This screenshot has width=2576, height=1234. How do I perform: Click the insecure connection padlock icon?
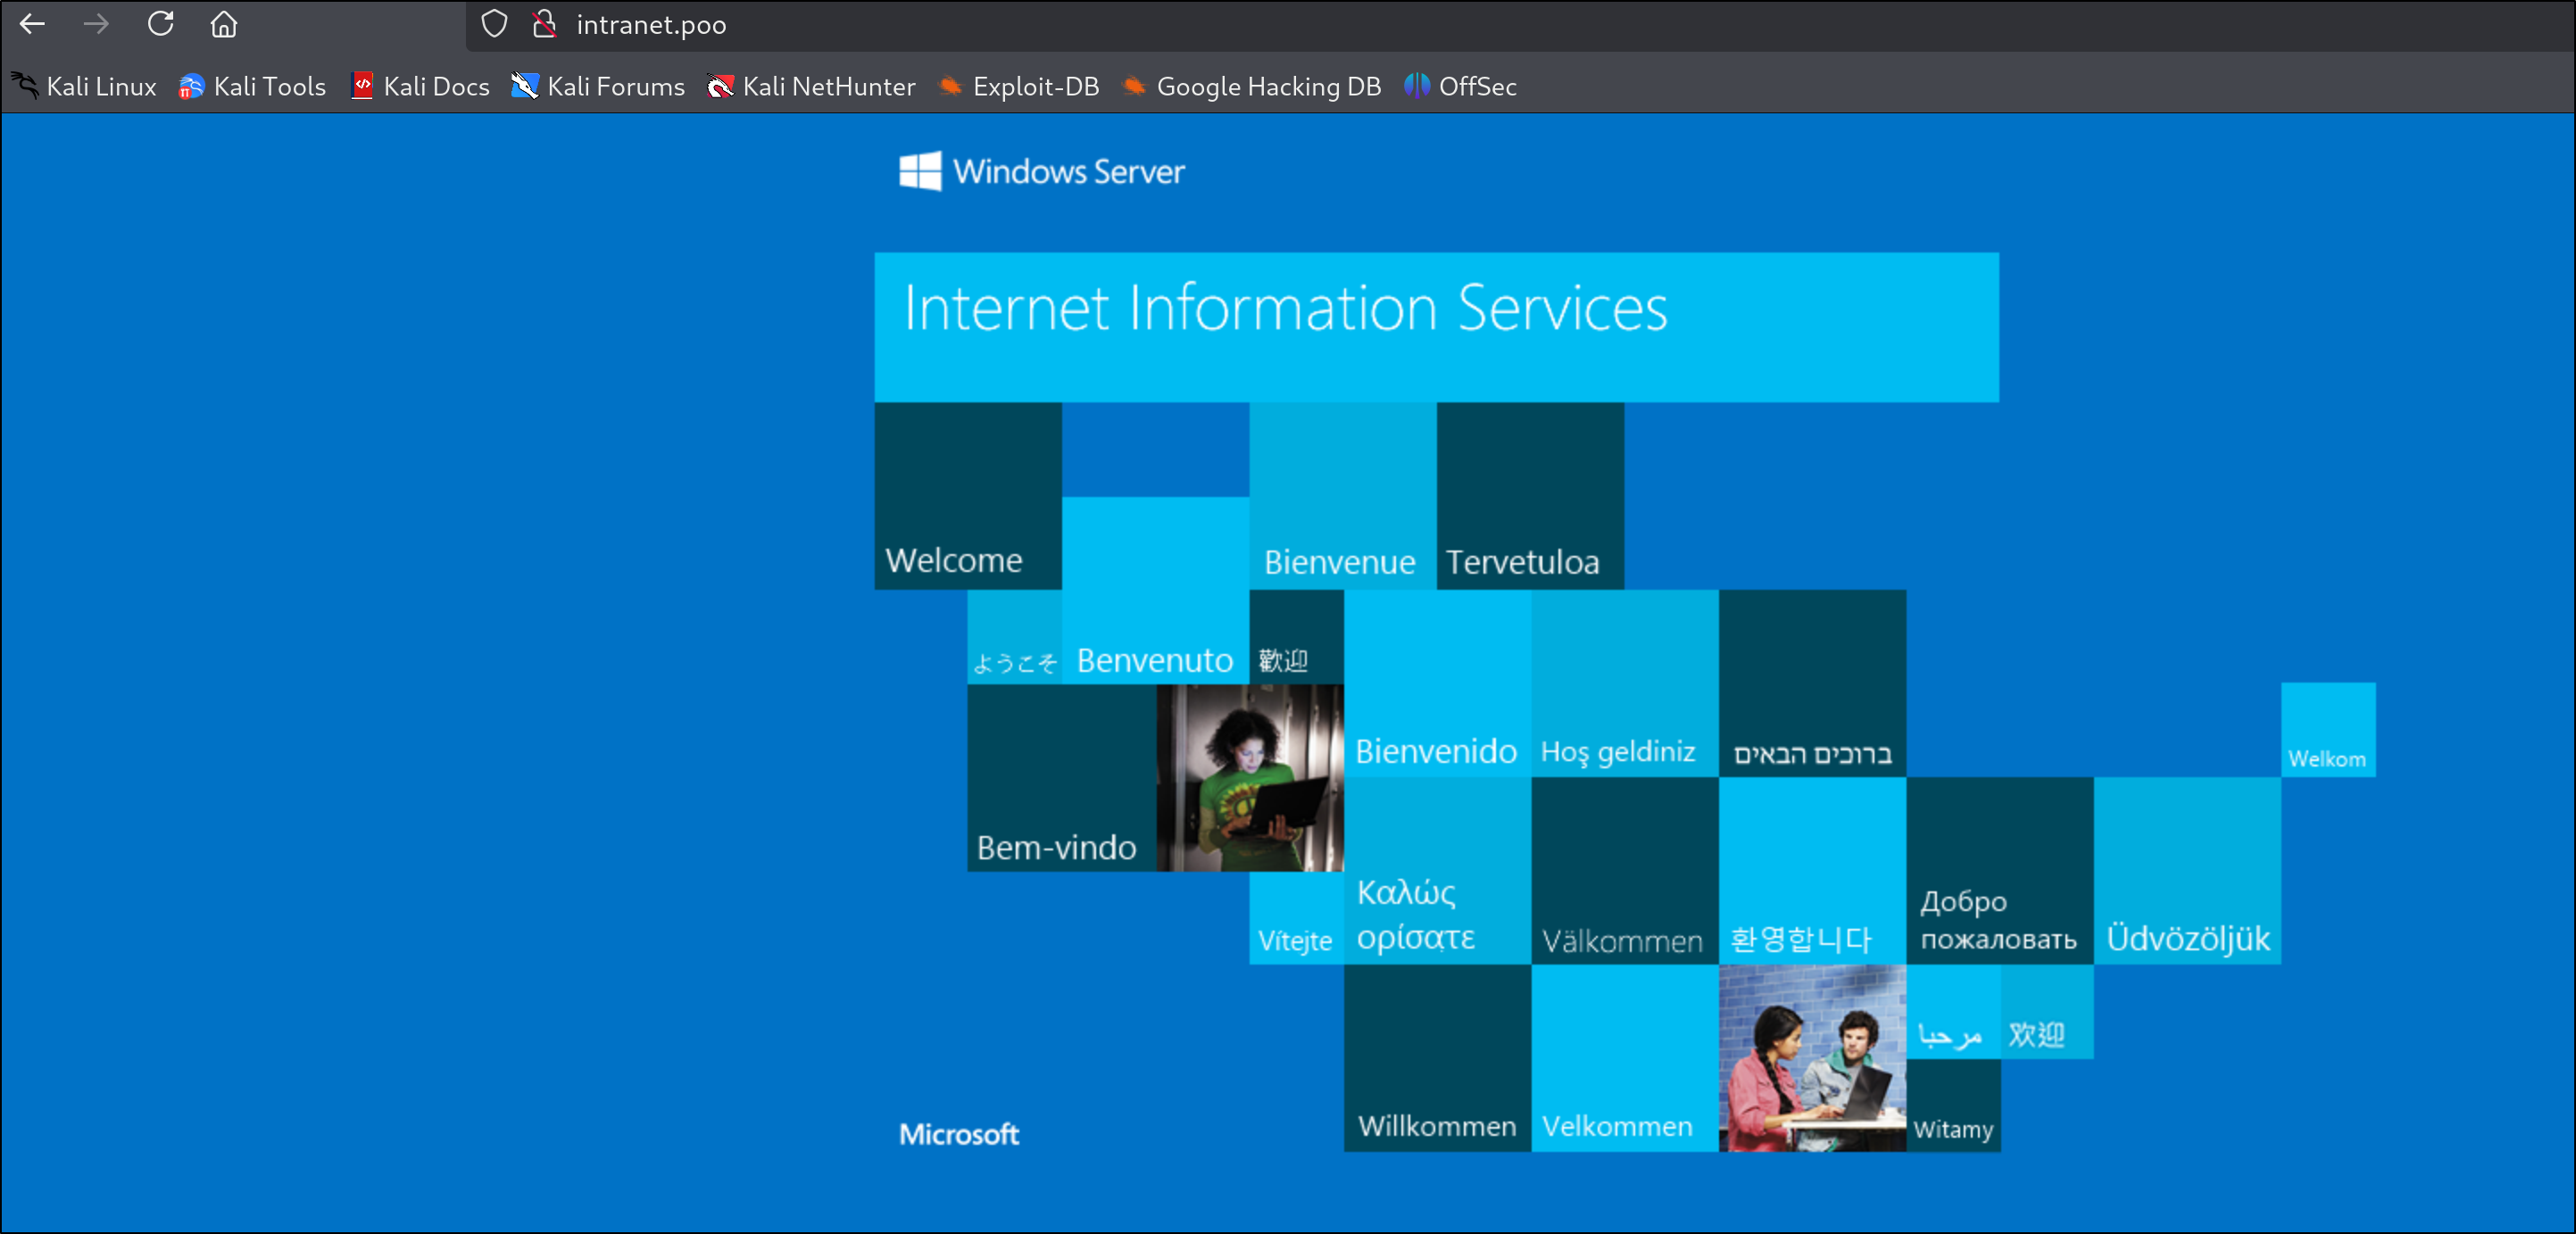544,24
